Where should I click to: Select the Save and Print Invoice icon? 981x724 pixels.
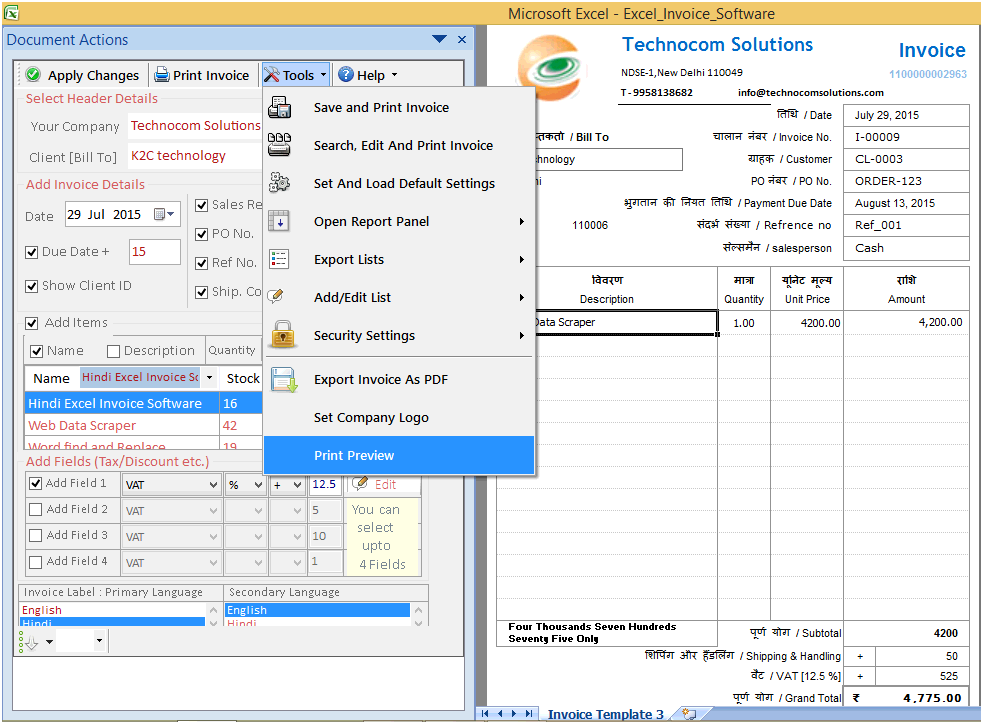point(279,108)
